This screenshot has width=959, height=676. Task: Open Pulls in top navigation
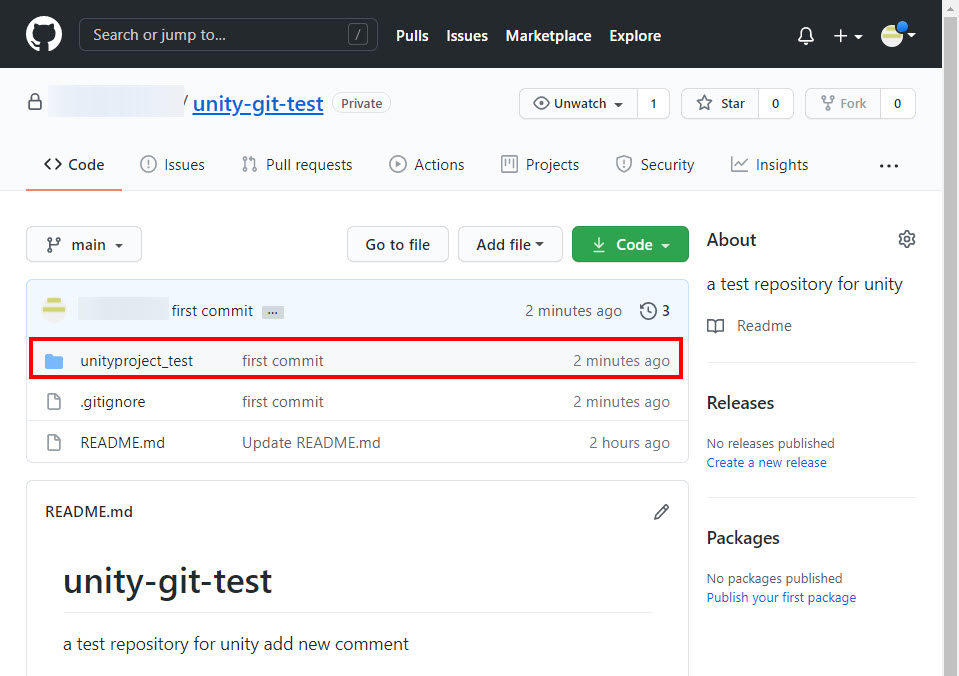coord(412,35)
